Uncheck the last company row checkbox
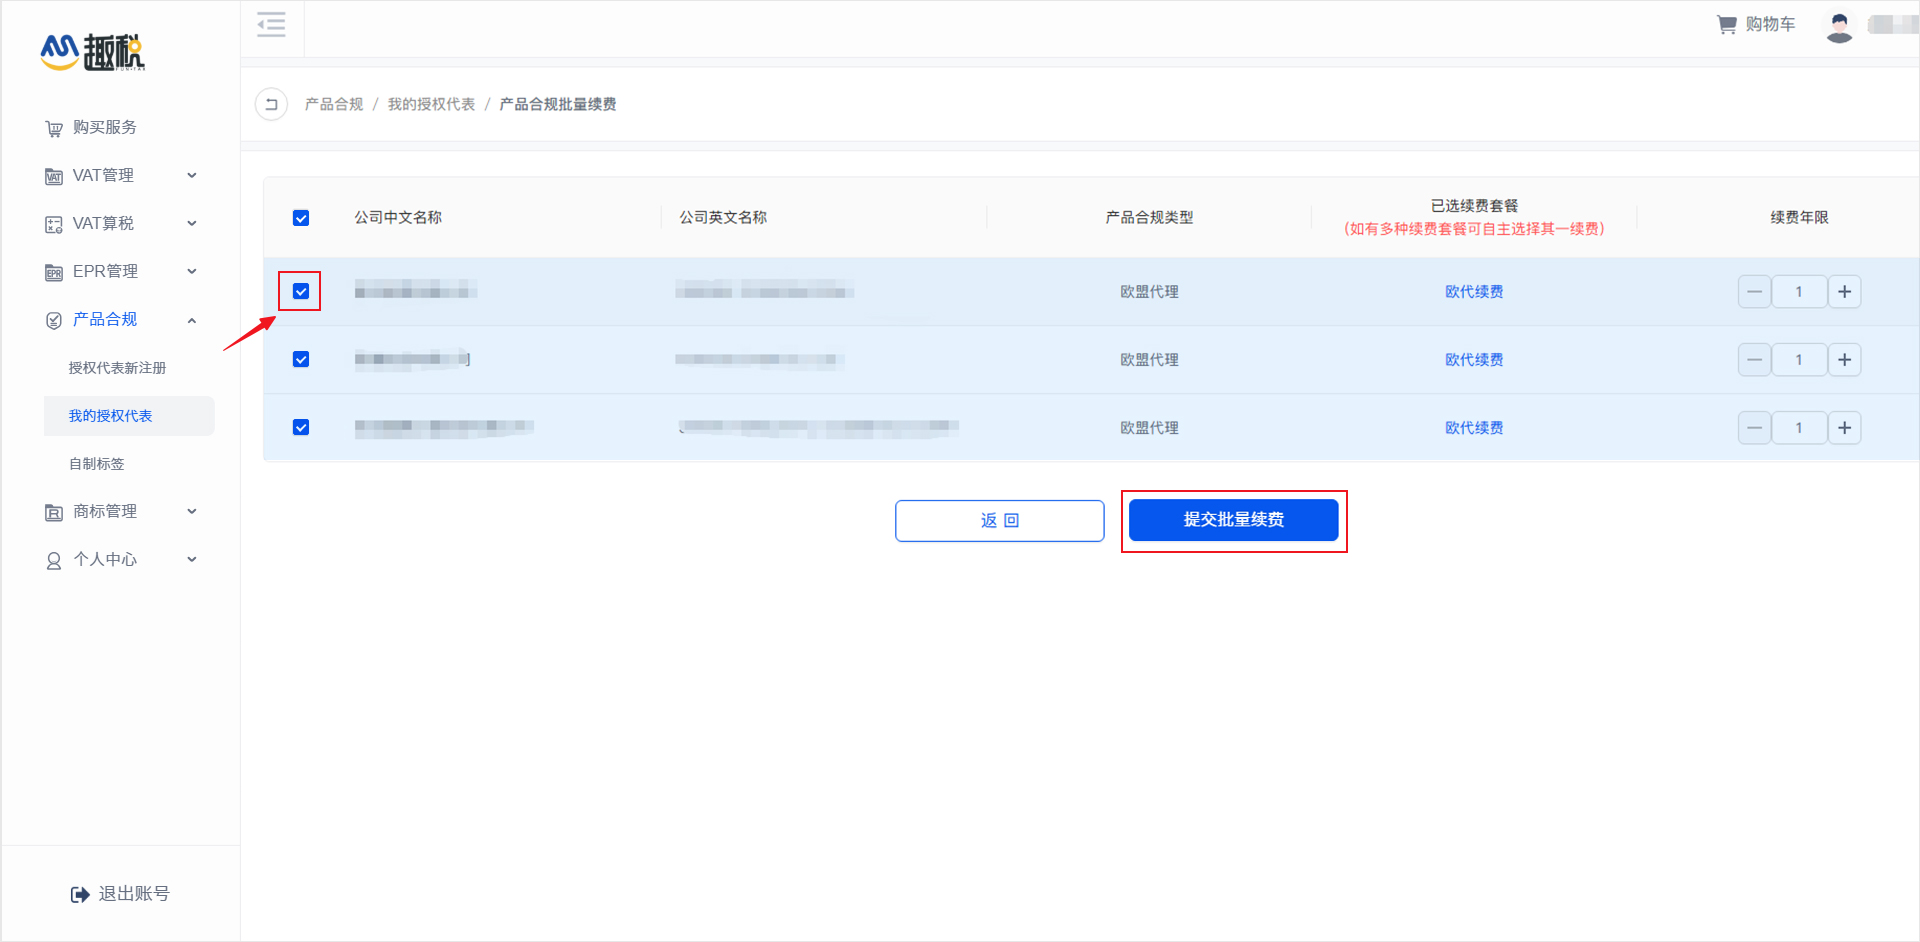 point(300,427)
